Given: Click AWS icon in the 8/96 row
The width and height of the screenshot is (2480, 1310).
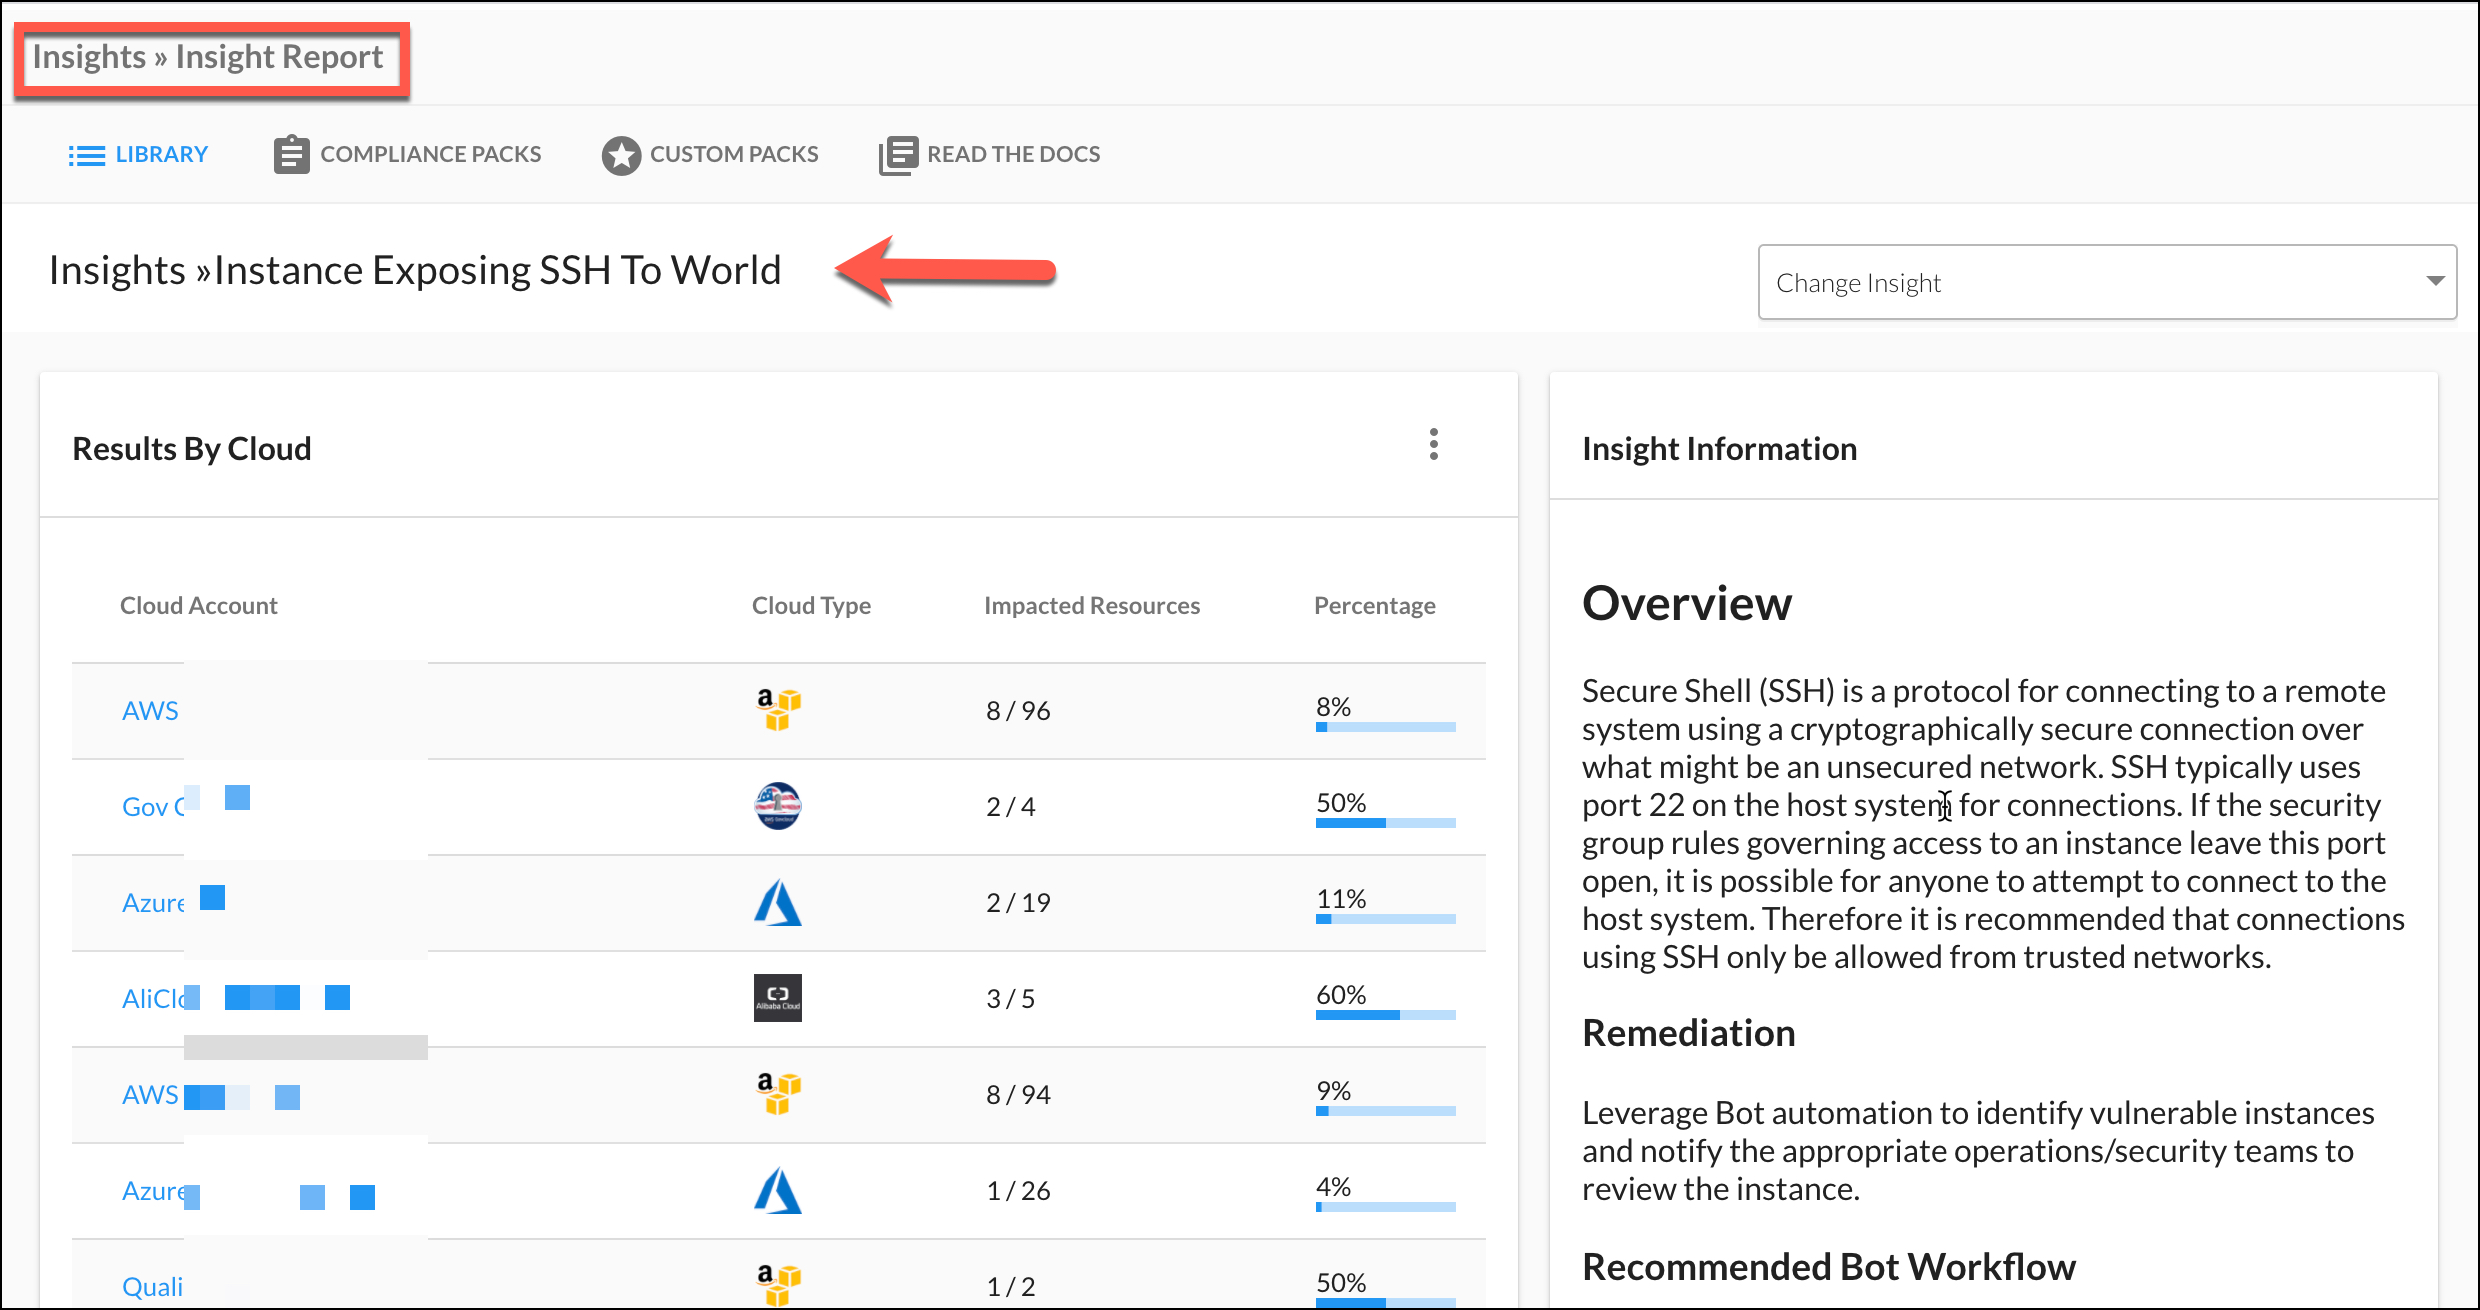Looking at the screenshot, I should pos(777,710).
